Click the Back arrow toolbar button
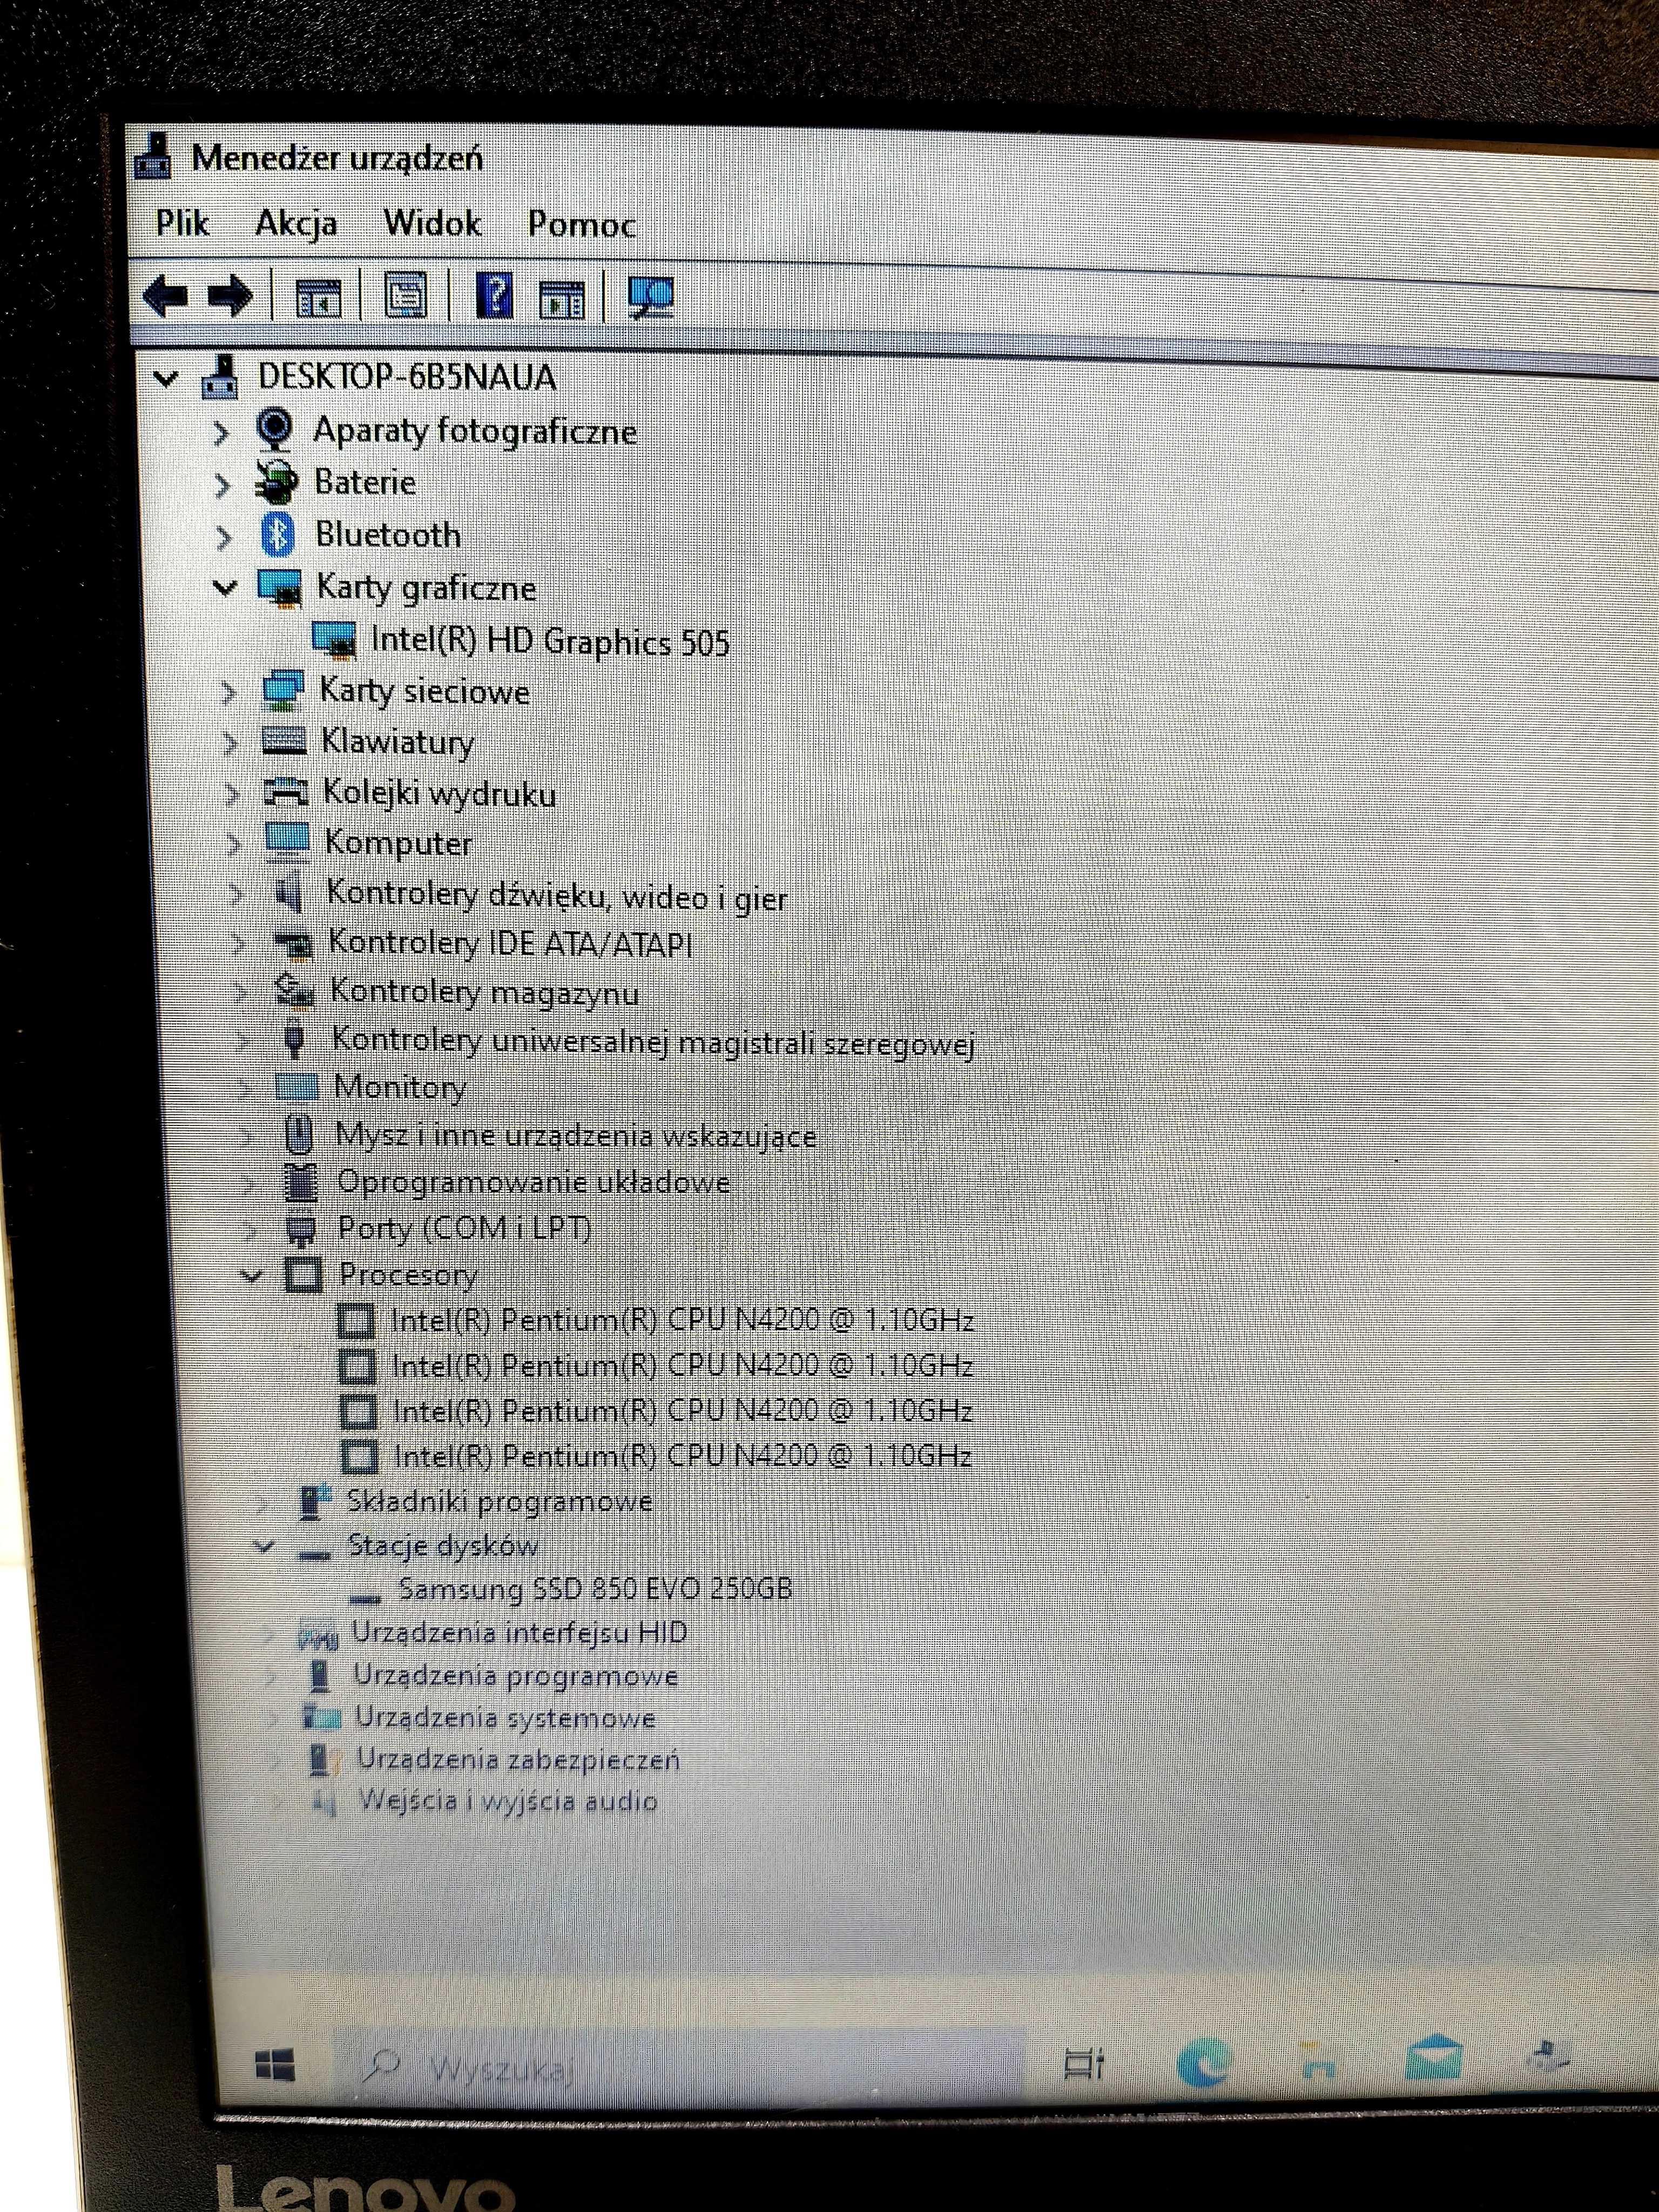The height and width of the screenshot is (2212, 1659). pyautogui.click(x=166, y=296)
